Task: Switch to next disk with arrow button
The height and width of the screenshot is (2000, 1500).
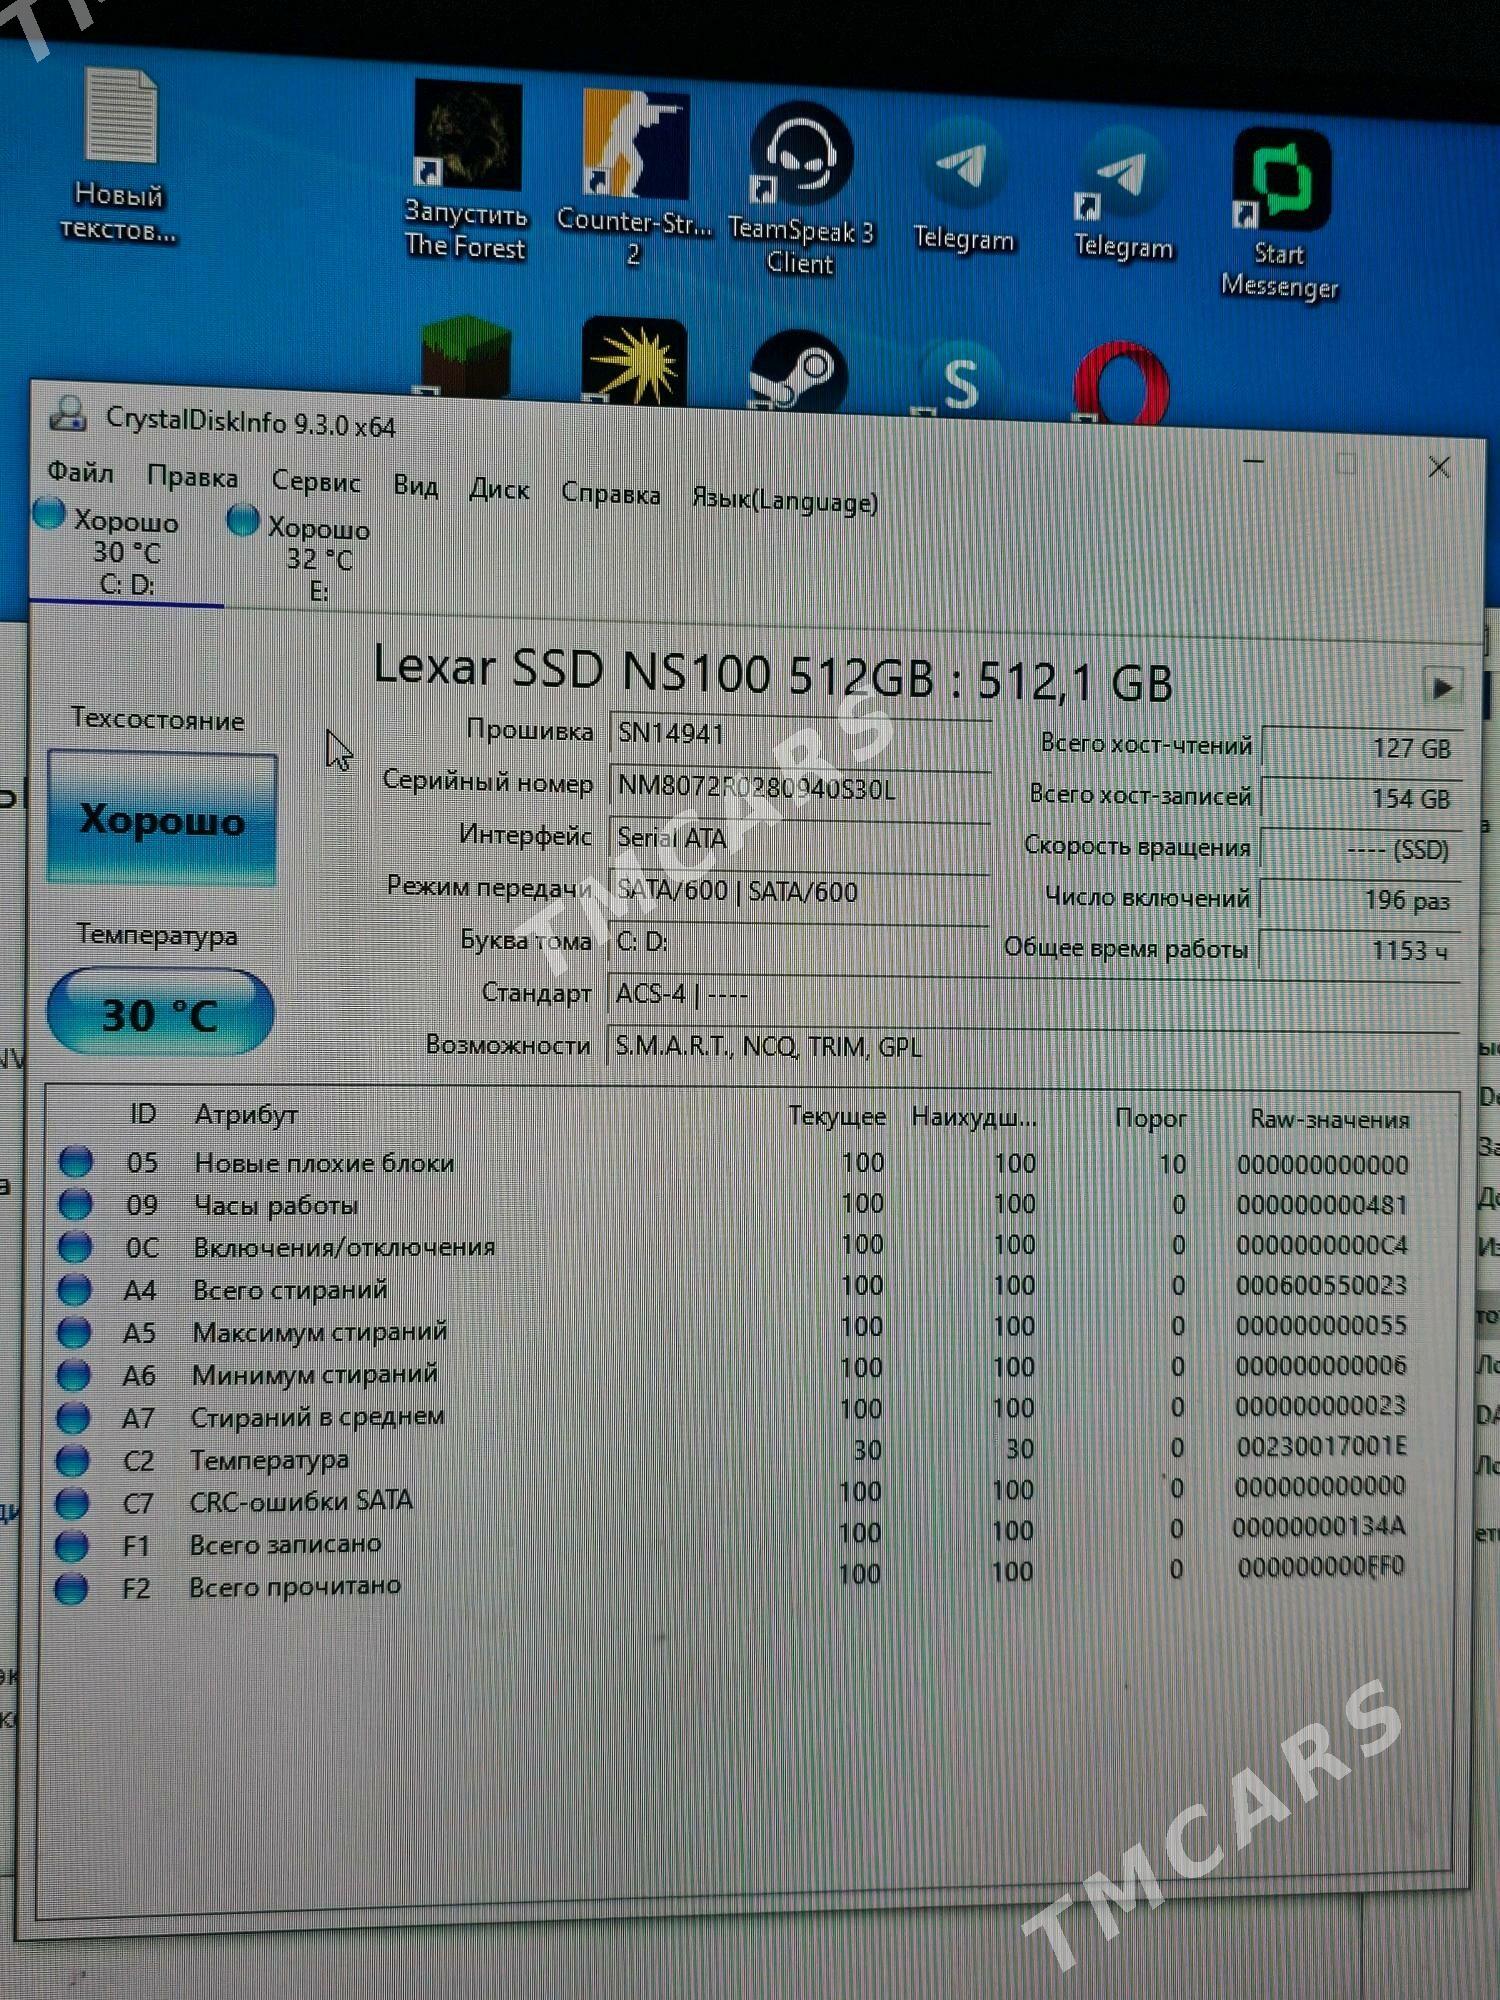Action: [x=1442, y=687]
